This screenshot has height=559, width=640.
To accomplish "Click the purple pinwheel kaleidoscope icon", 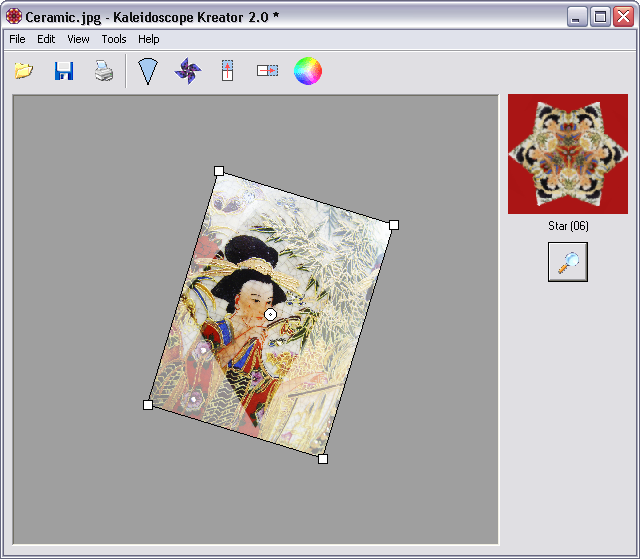I will (188, 71).
